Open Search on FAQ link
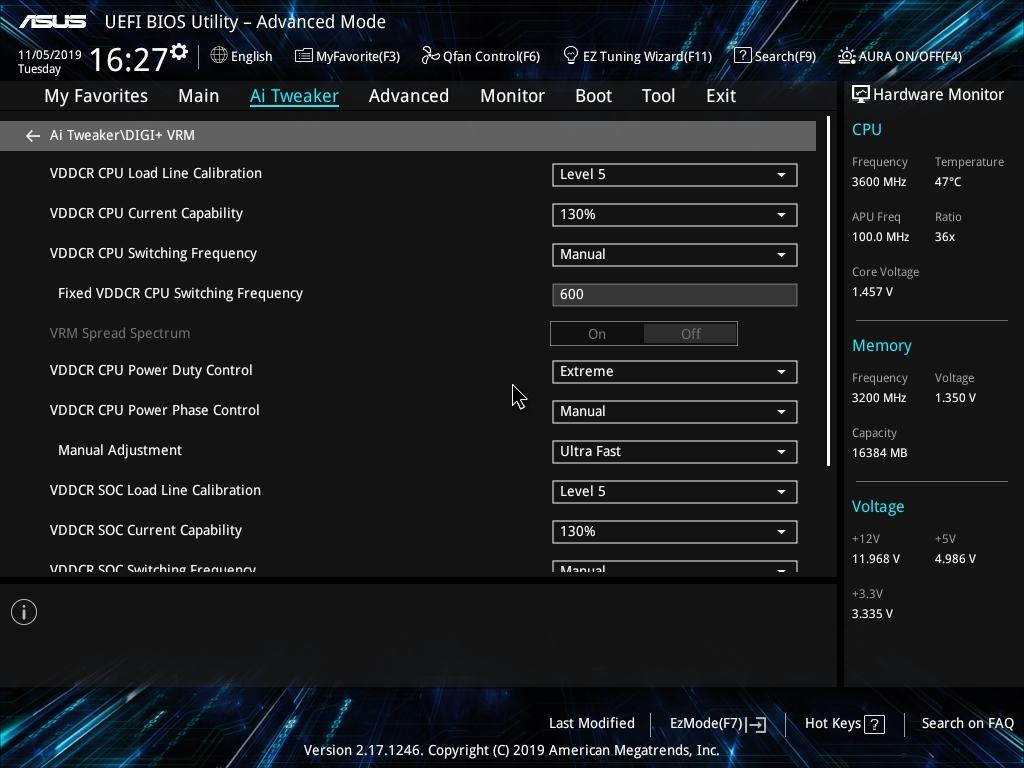Viewport: 1024px width, 768px height. [x=967, y=723]
